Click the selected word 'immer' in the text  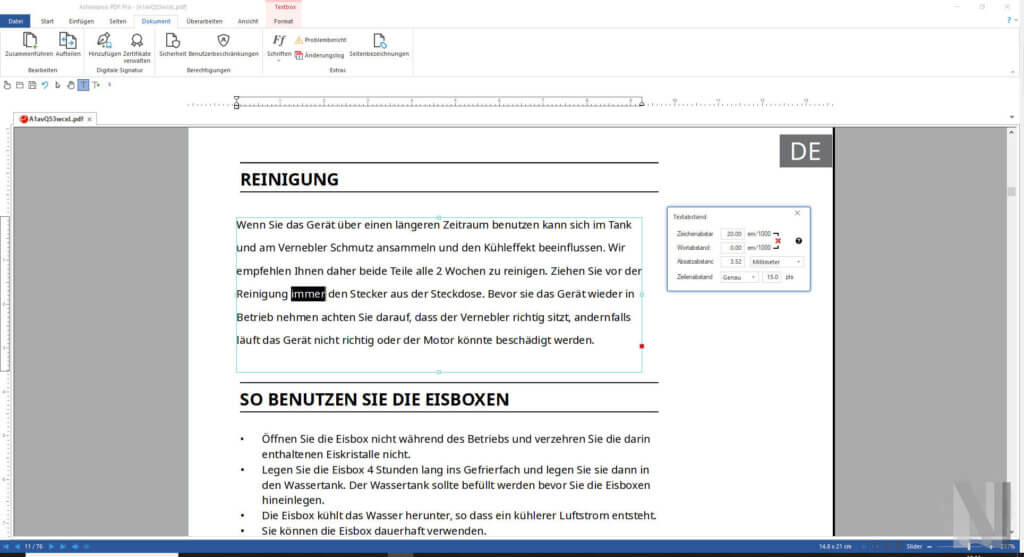pos(308,294)
